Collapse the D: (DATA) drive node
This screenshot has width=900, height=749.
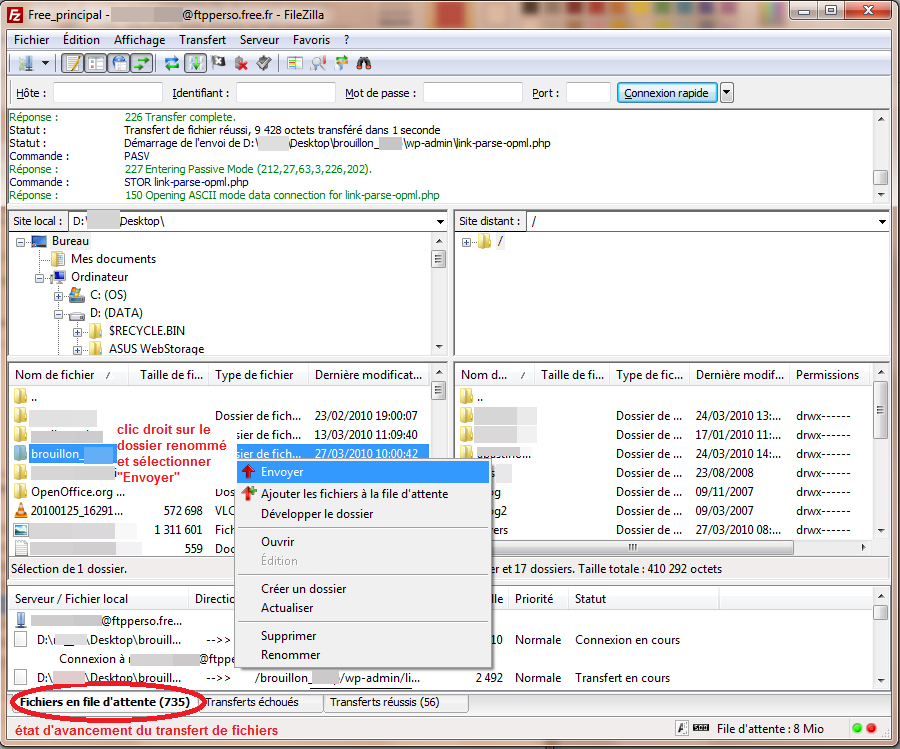coord(58,315)
